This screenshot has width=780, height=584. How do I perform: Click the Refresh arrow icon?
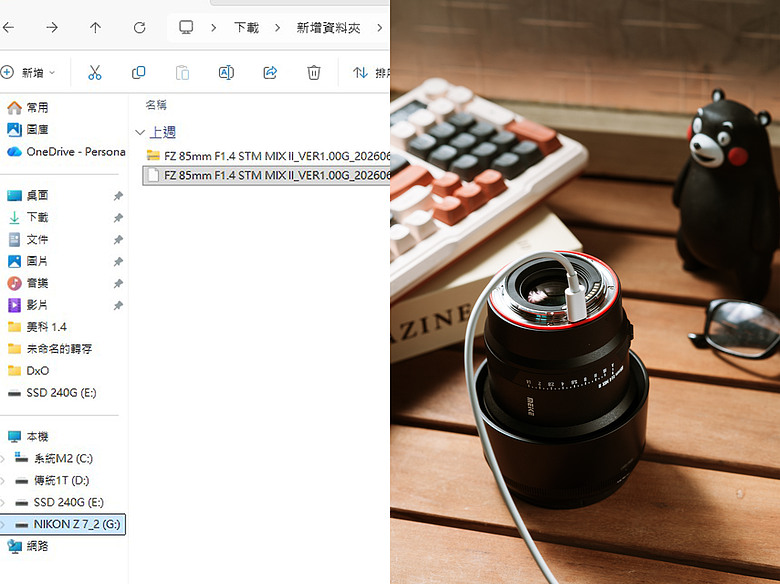pos(139,27)
